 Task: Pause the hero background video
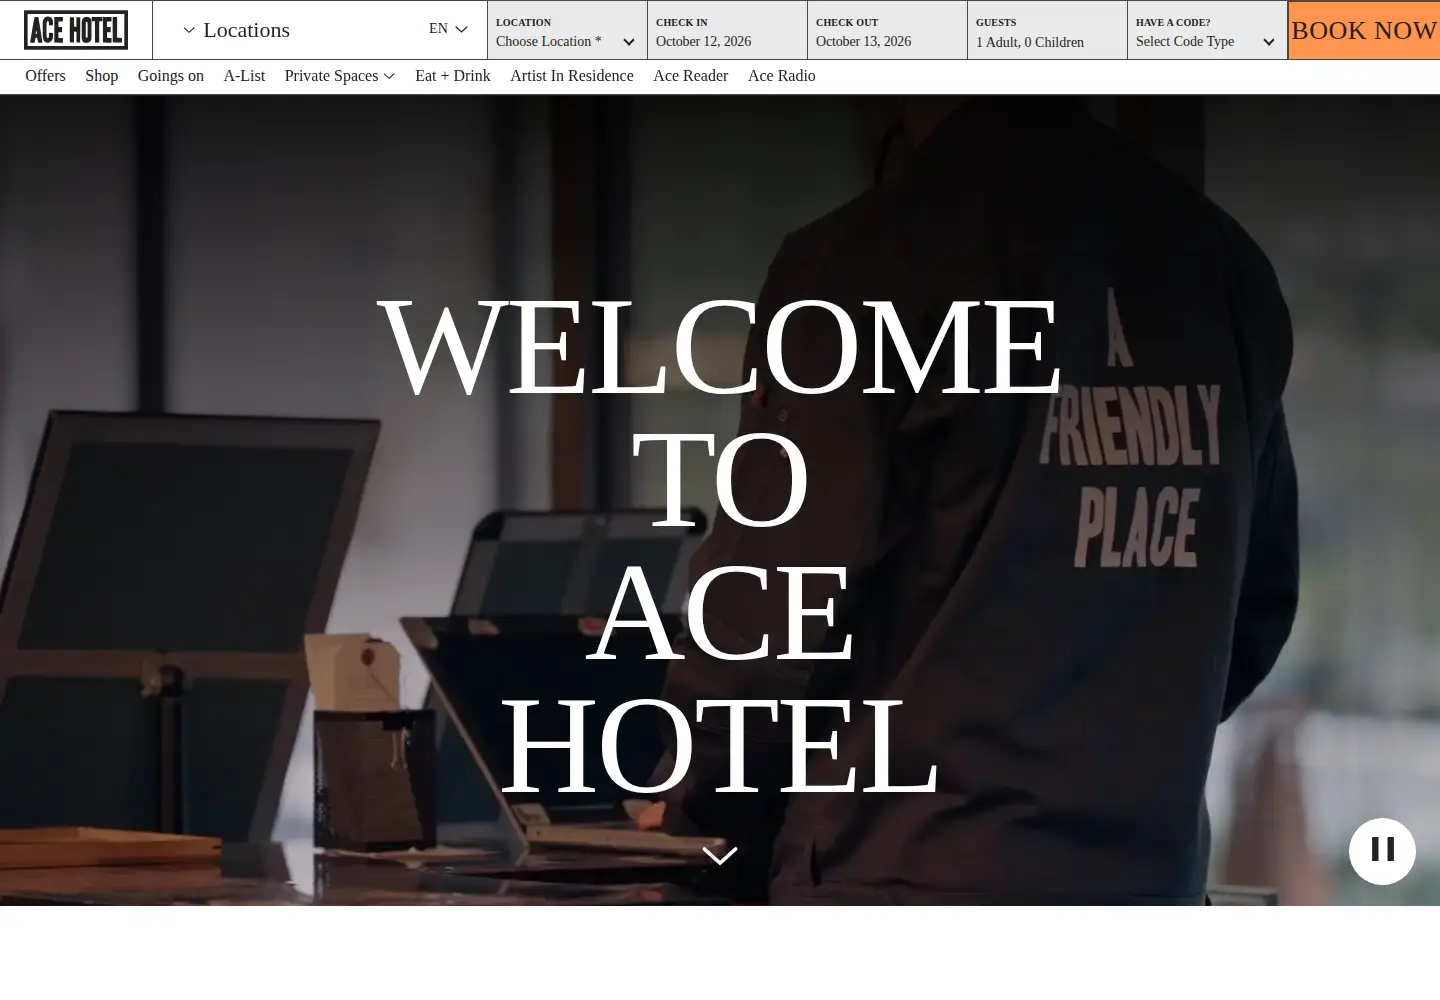point(1382,851)
